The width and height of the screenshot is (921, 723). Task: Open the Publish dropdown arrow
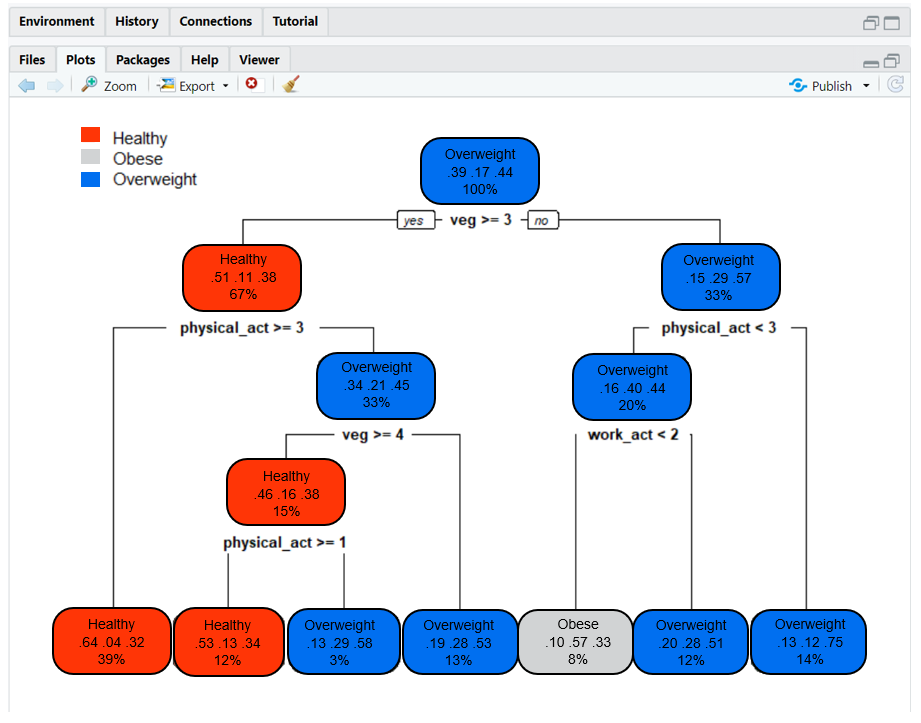866,85
